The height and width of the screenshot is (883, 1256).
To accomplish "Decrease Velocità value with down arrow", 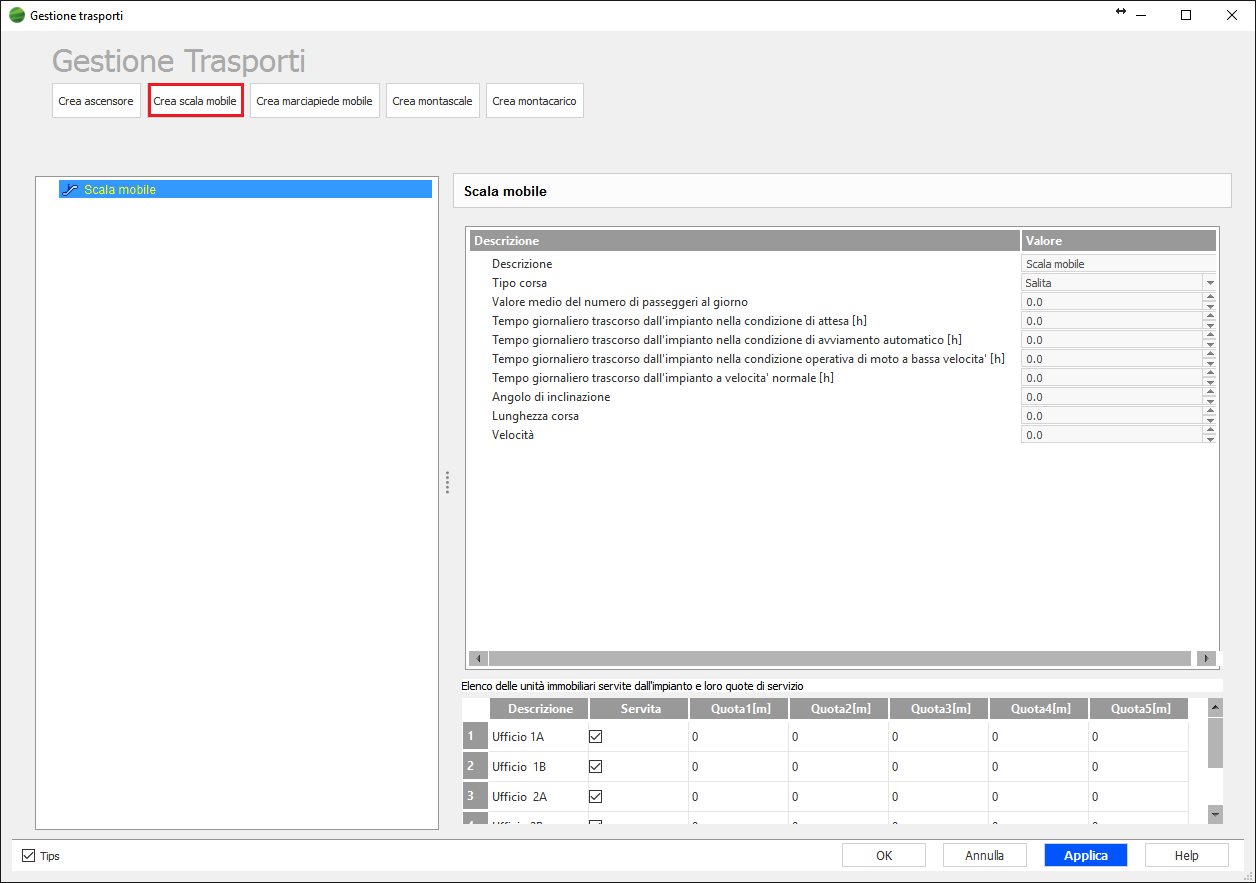I will pos(1210,439).
